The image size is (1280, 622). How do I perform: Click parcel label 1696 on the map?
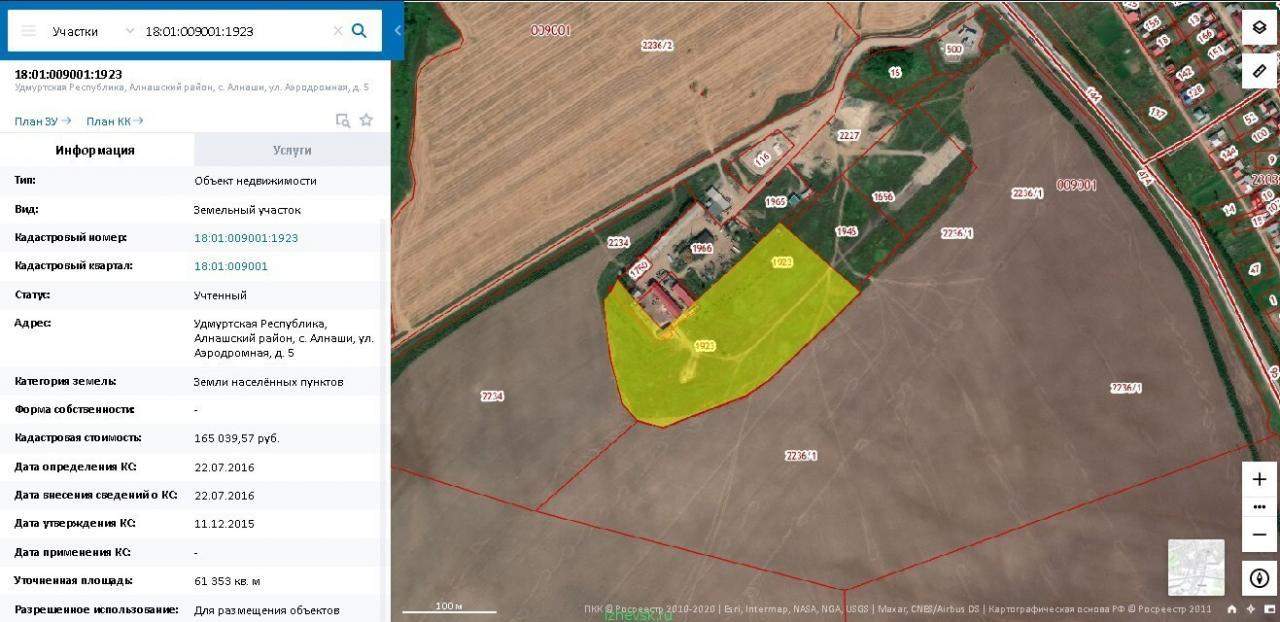[x=883, y=198]
